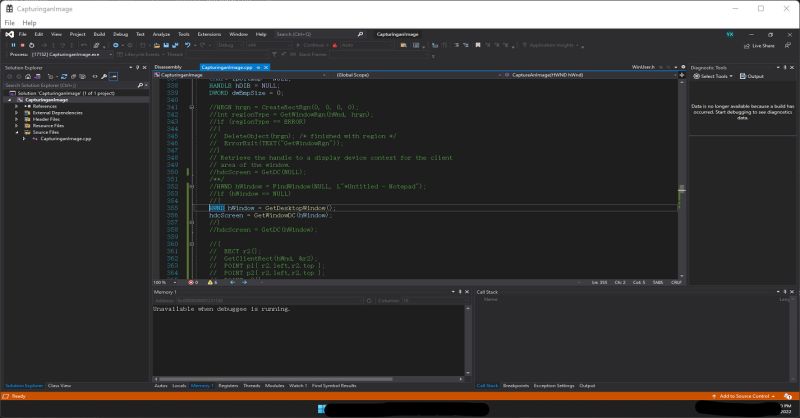Image resolution: width=800 pixels, height=418 pixels.
Task: Close the Diagnostic Tools panel
Action: (792, 67)
